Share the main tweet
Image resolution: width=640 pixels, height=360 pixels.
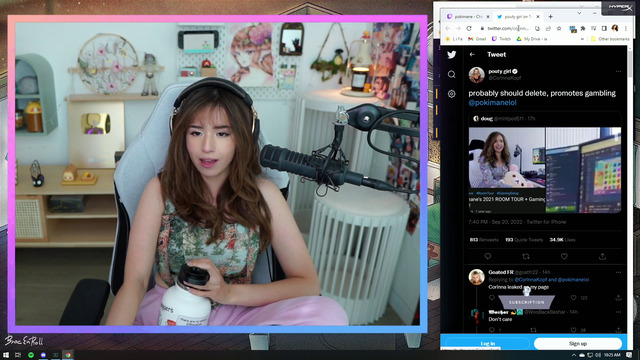[x=602, y=256]
